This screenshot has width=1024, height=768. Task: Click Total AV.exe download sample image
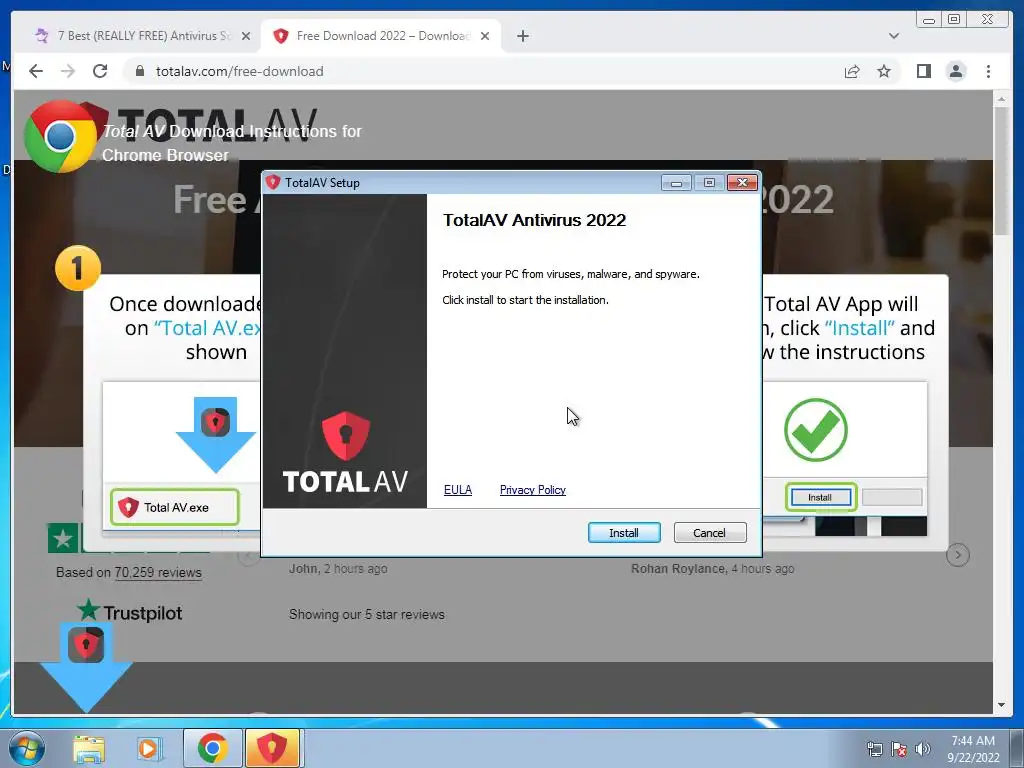pos(175,507)
